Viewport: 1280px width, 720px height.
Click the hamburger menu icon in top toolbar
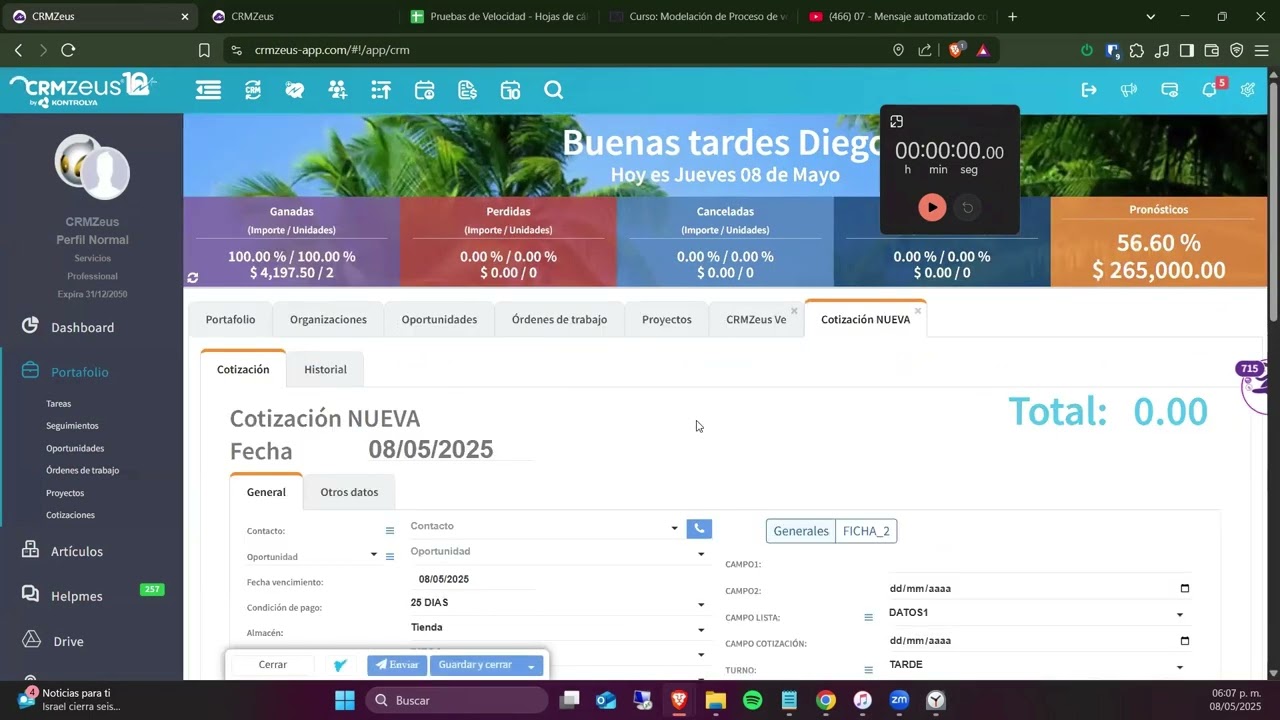point(208,90)
